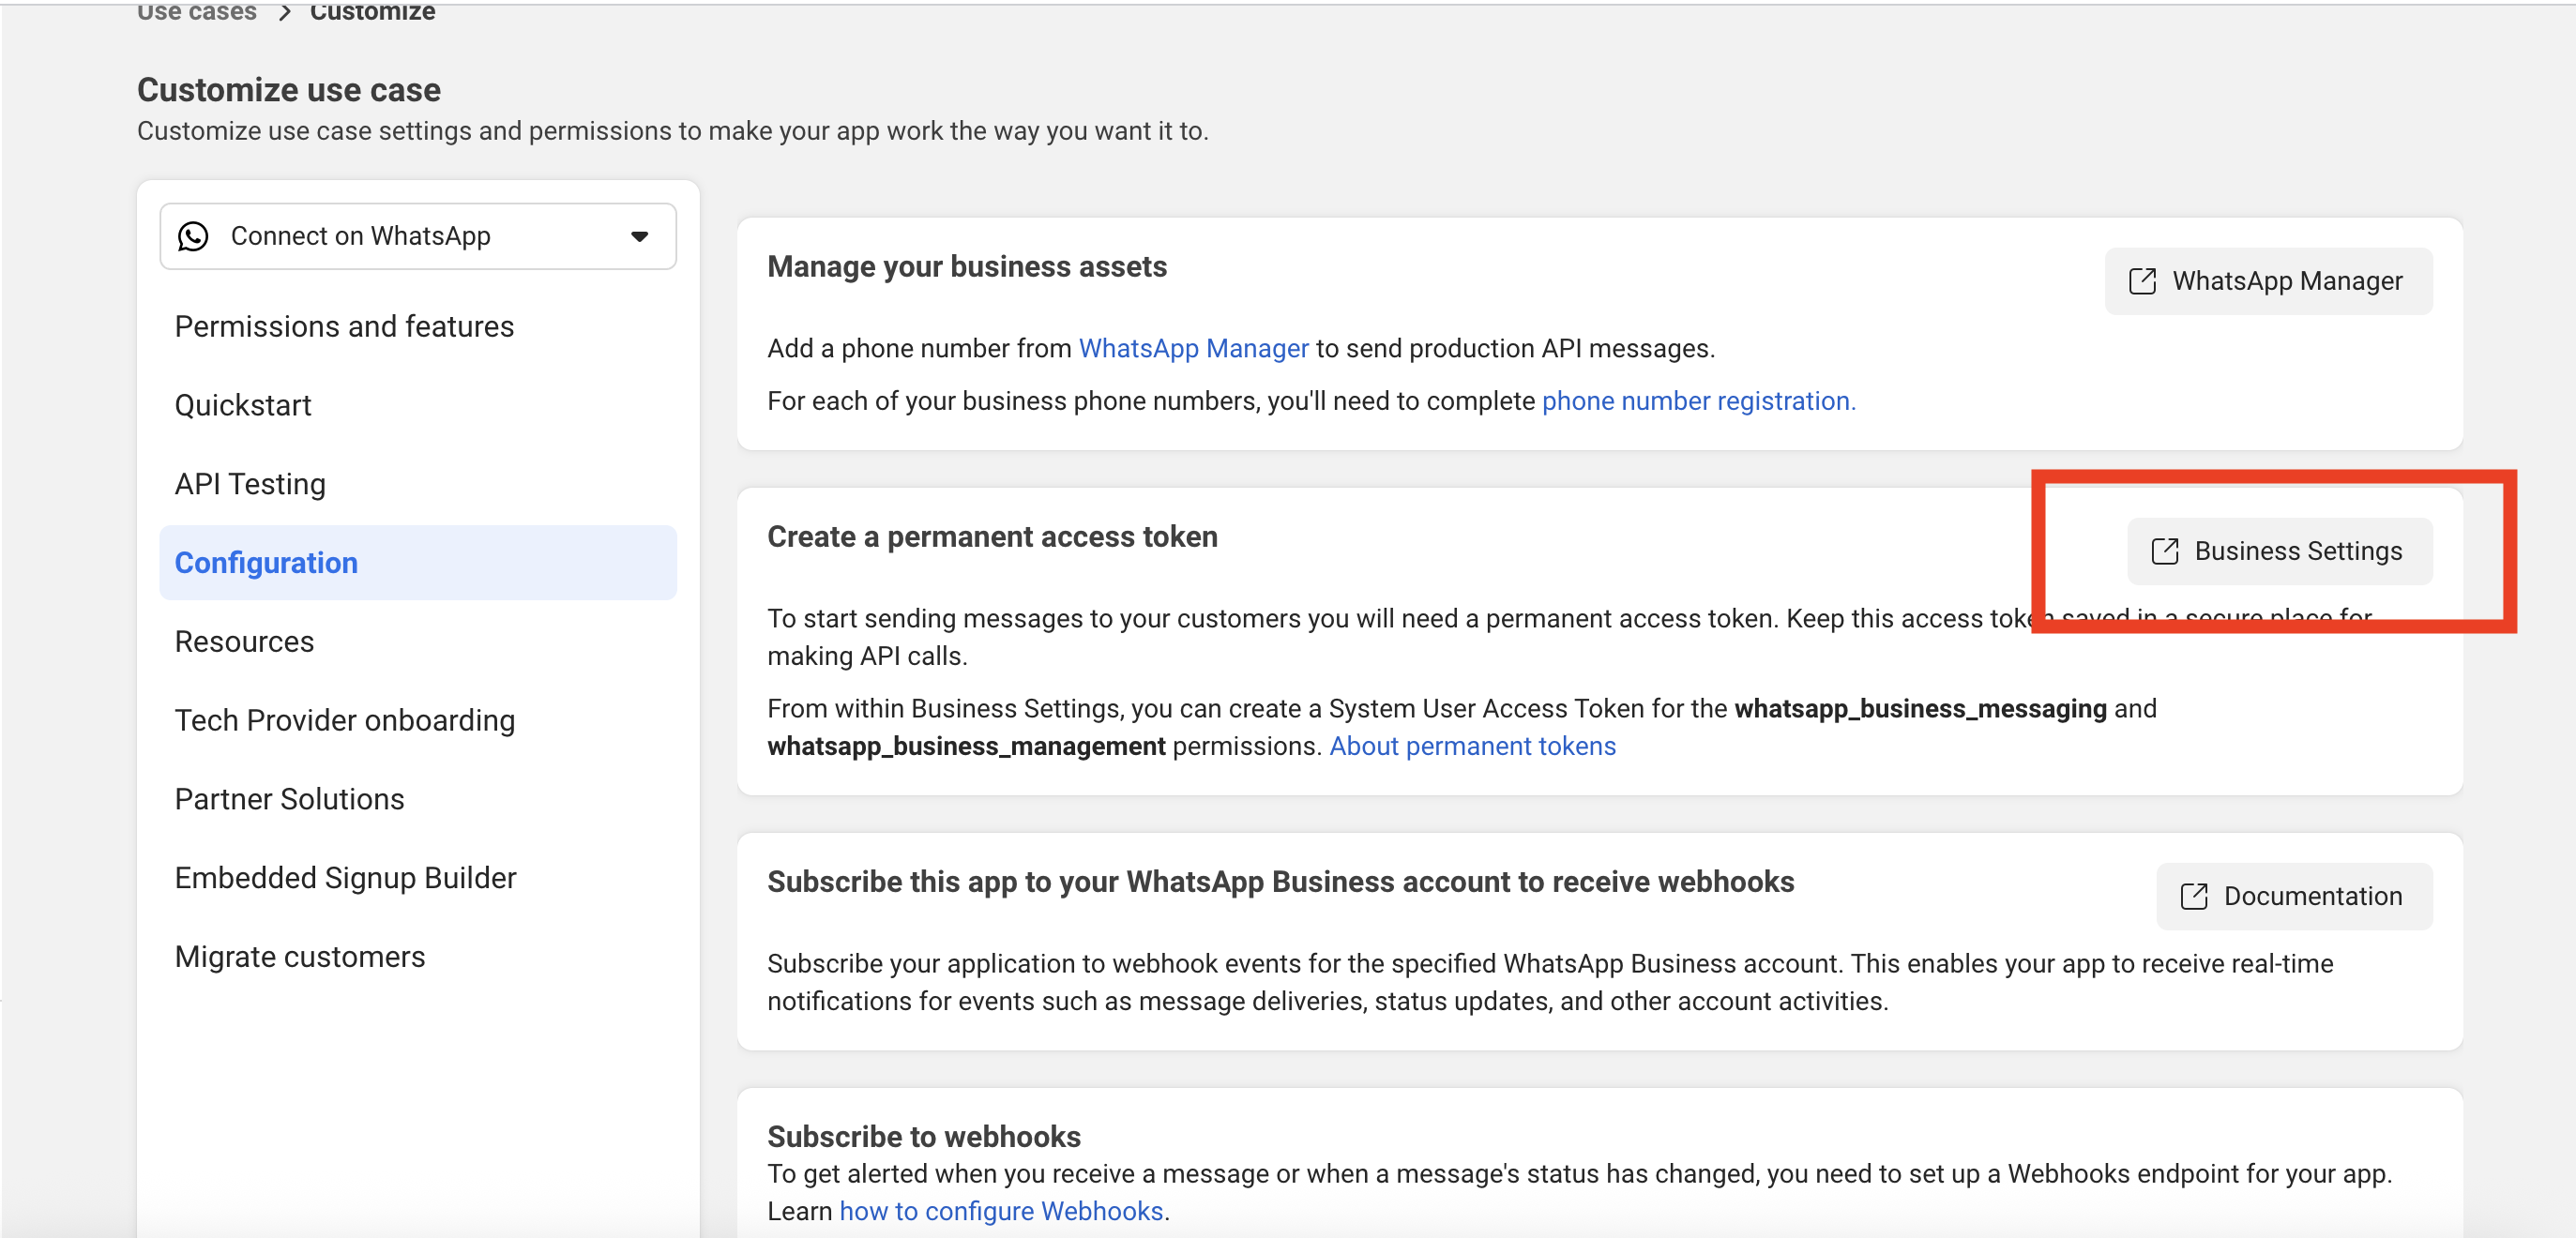Open the webhooks Documentation button

(x=2294, y=897)
